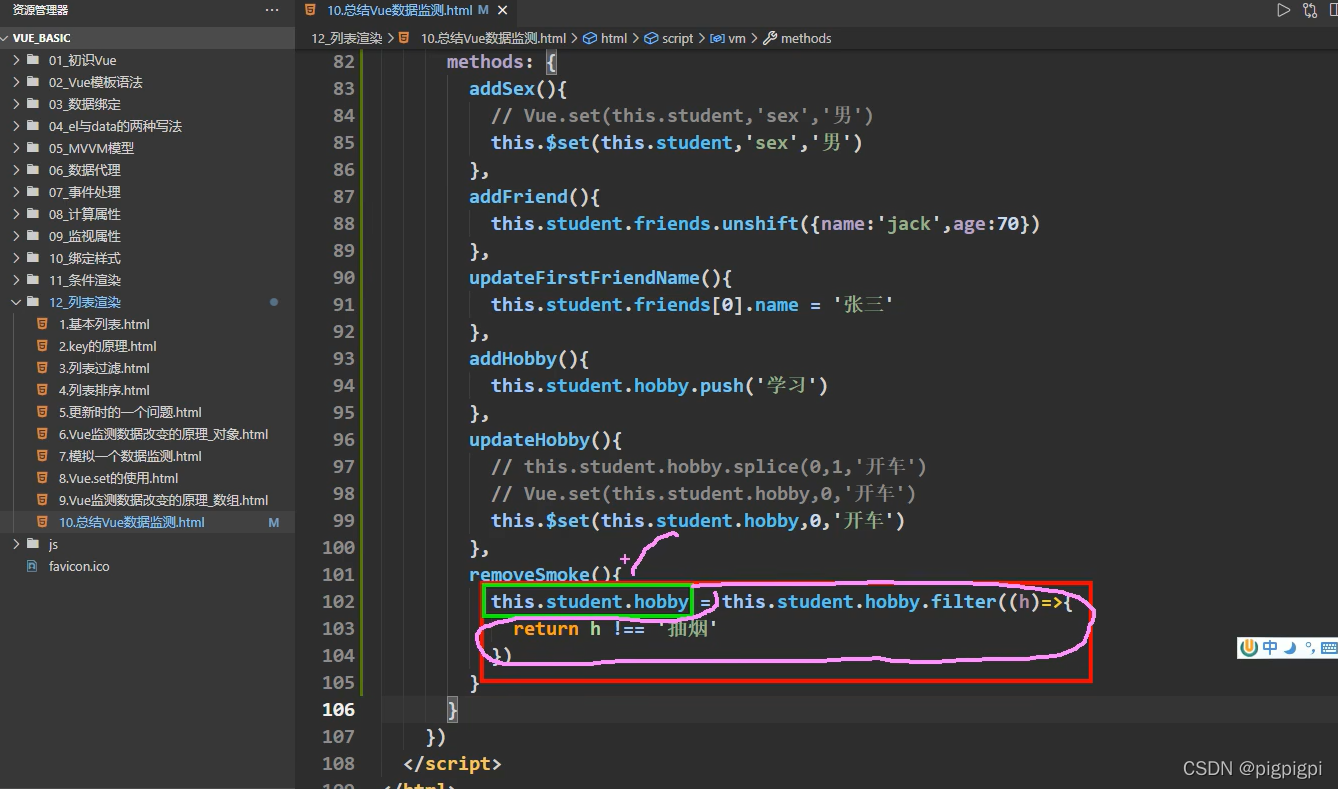Select 10.总结Vue数据监测.html in the file tree
1338x789 pixels.
tap(148, 522)
